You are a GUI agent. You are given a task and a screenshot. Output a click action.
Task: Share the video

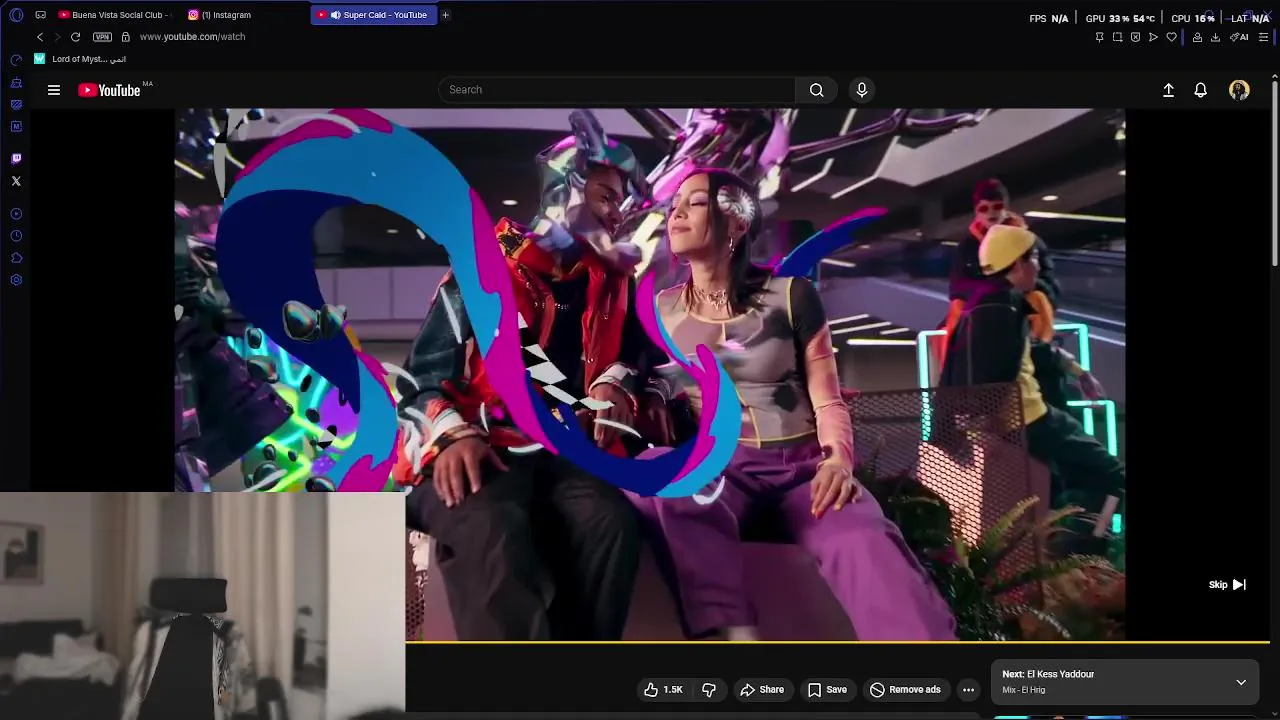[x=761, y=690]
